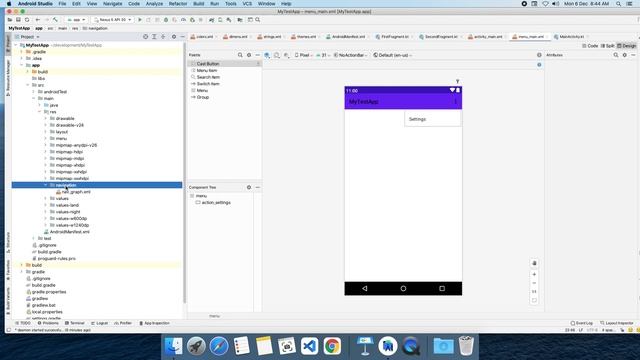
Task: Click zoom in plus on design surface
Action: tap(534, 274)
